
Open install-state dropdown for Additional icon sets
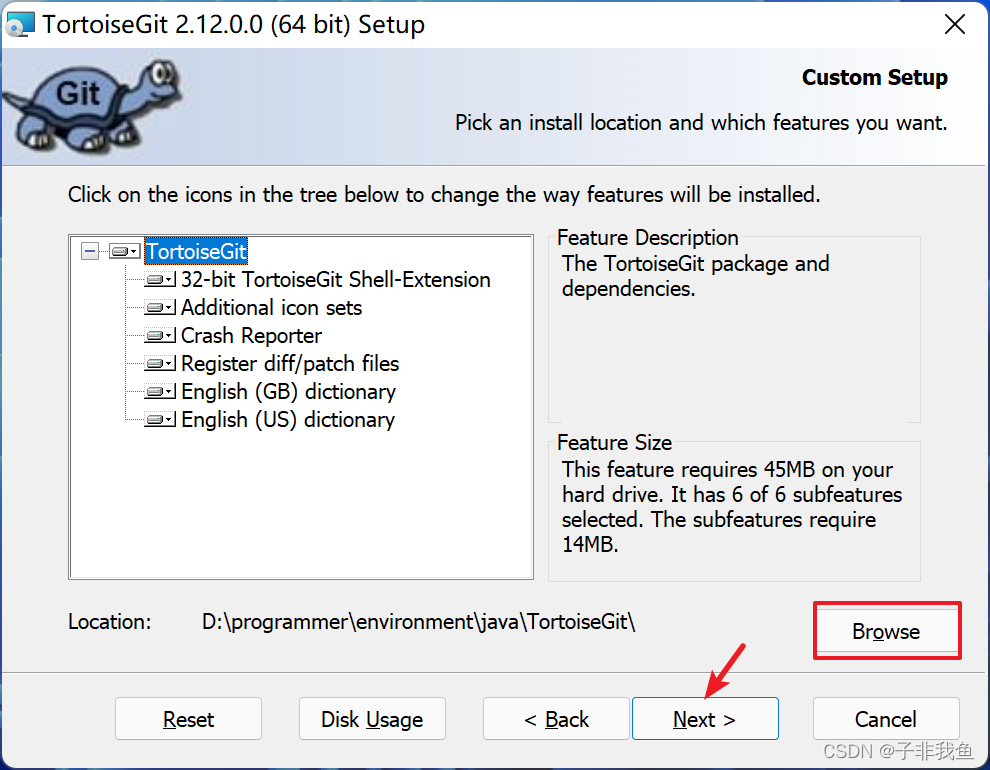(x=160, y=308)
